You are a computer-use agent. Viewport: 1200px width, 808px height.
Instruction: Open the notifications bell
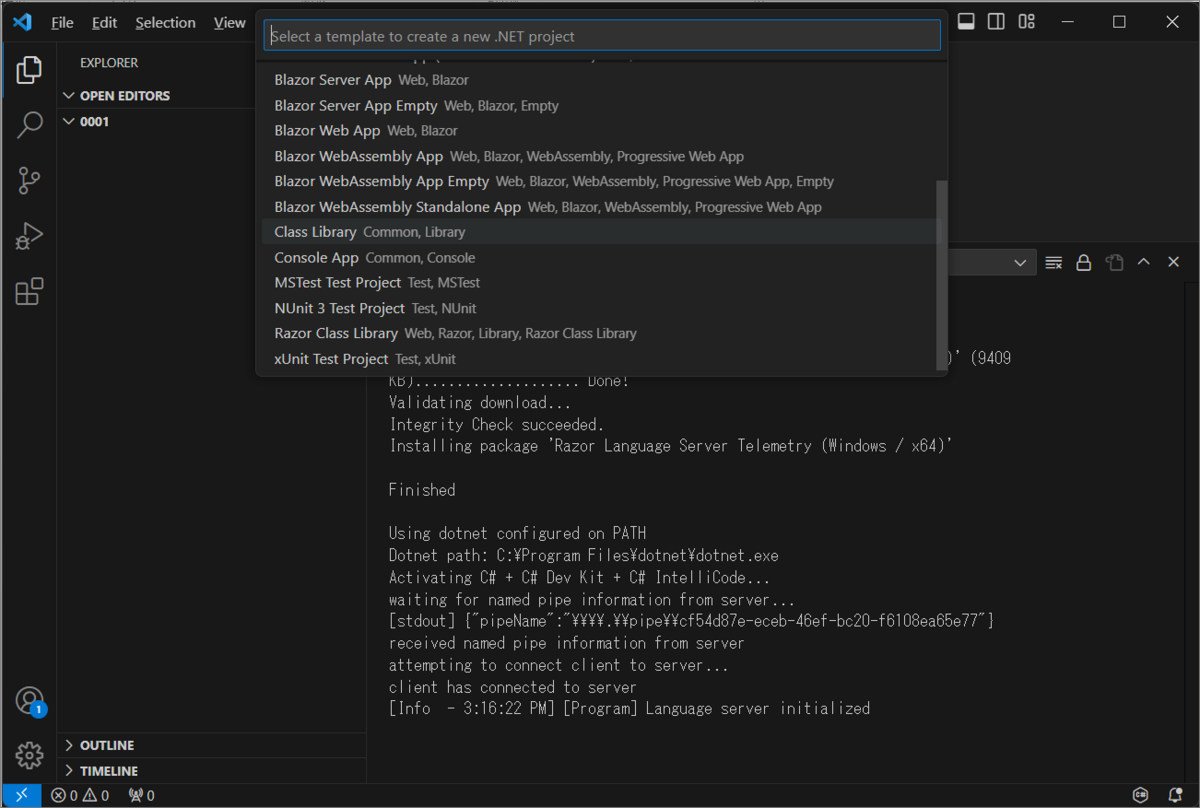pos(1176,796)
